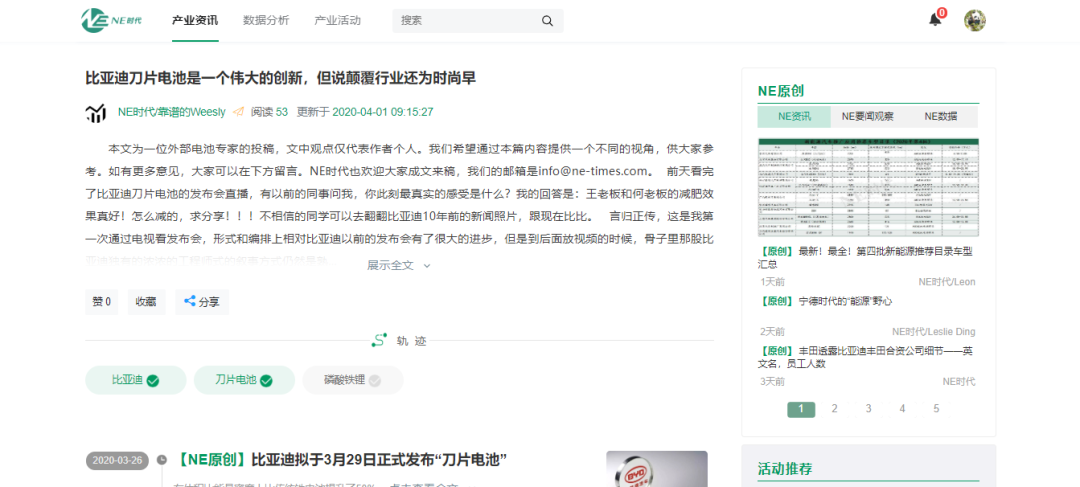1080x487 pixels.
Task: Click the clock icon beside 2020-03-26
Action: point(162,460)
